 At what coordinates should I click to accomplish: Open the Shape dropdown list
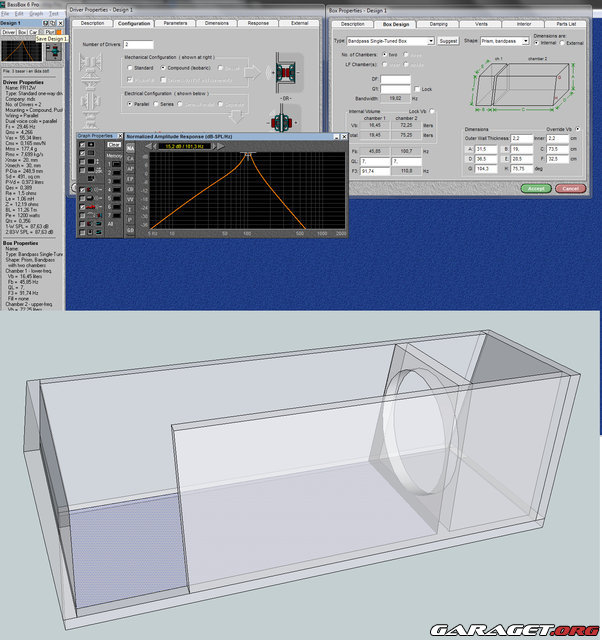[x=524, y=41]
